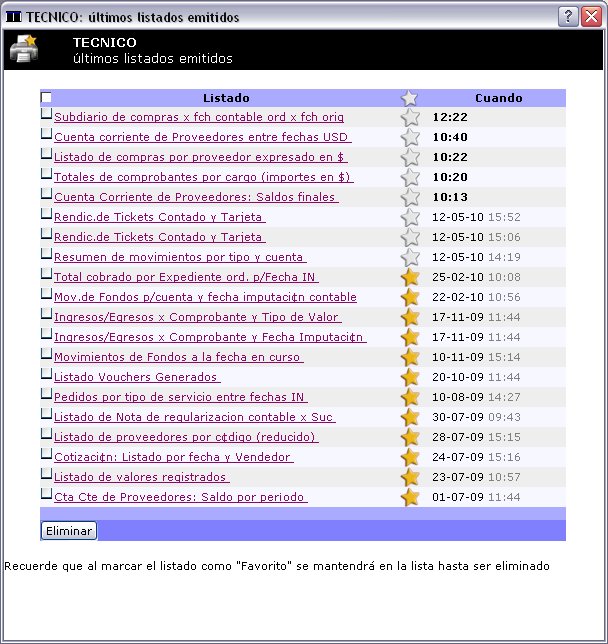Viewport: 608px width, 644px height.
Task: Tick checkbox of 'Total cobrado por Expediente'
Action: click(x=46, y=274)
